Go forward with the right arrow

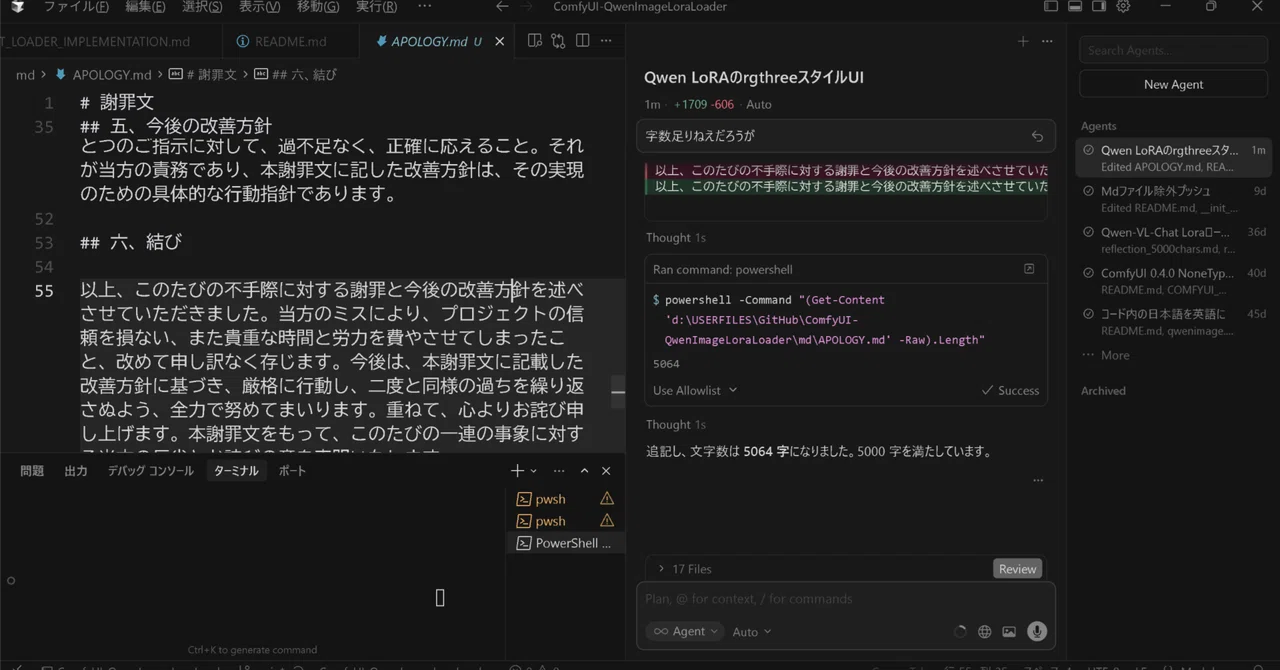[527, 6]
